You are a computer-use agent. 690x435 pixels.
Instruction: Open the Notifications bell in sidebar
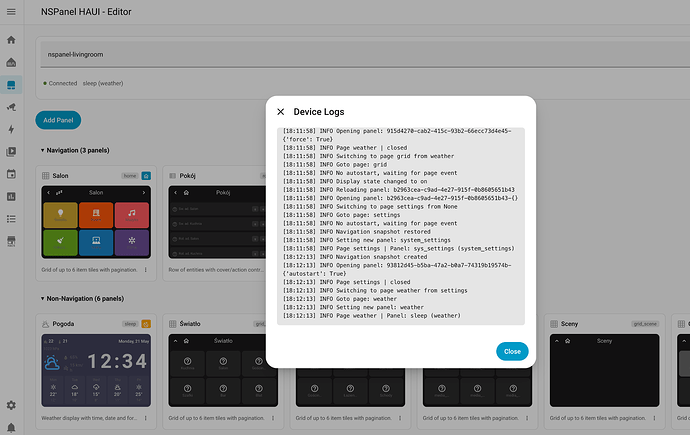(x=11, y=428)
